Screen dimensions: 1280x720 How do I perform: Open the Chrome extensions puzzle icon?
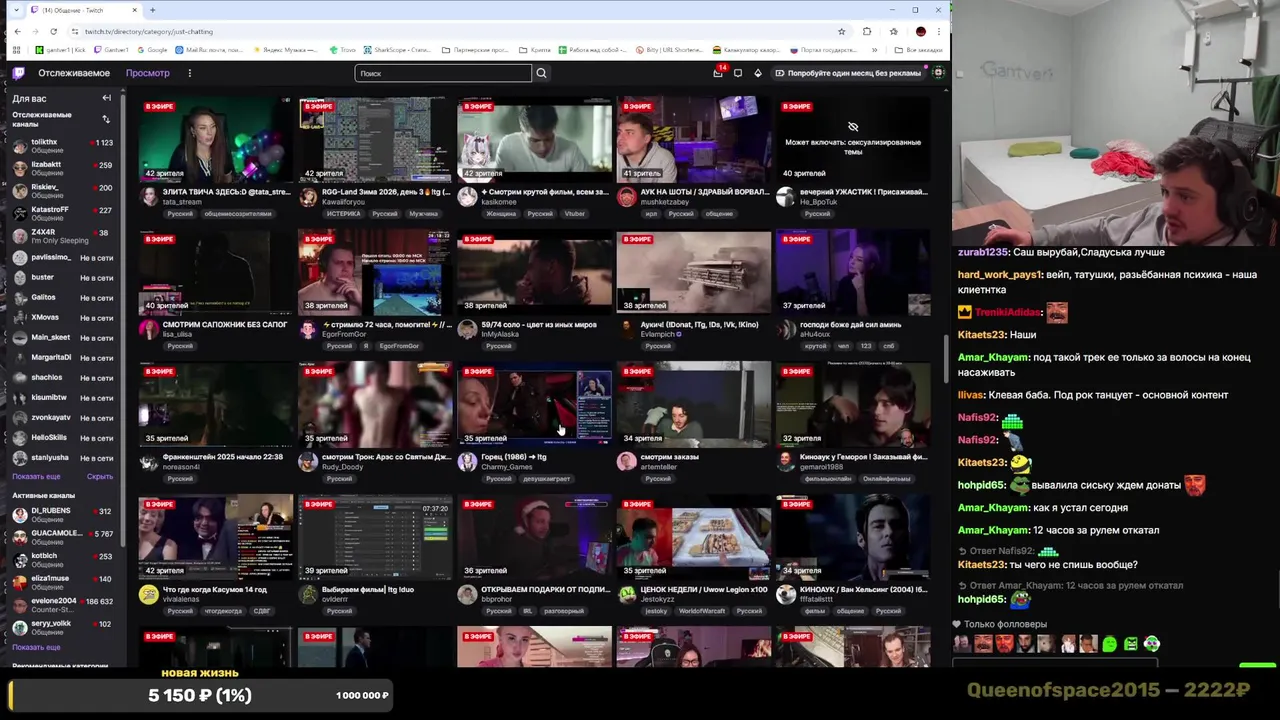tap(867, 31)
